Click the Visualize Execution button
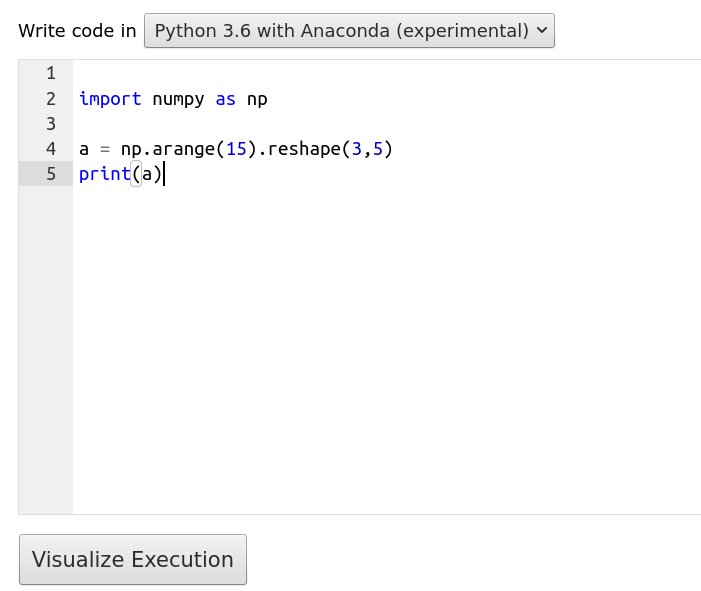The height and width of the screenshot is (591, 701). 133,559
